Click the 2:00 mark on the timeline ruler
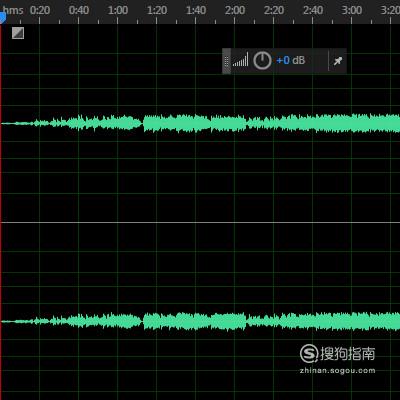This screenshot has height=400, width=400. click(235, 10)
